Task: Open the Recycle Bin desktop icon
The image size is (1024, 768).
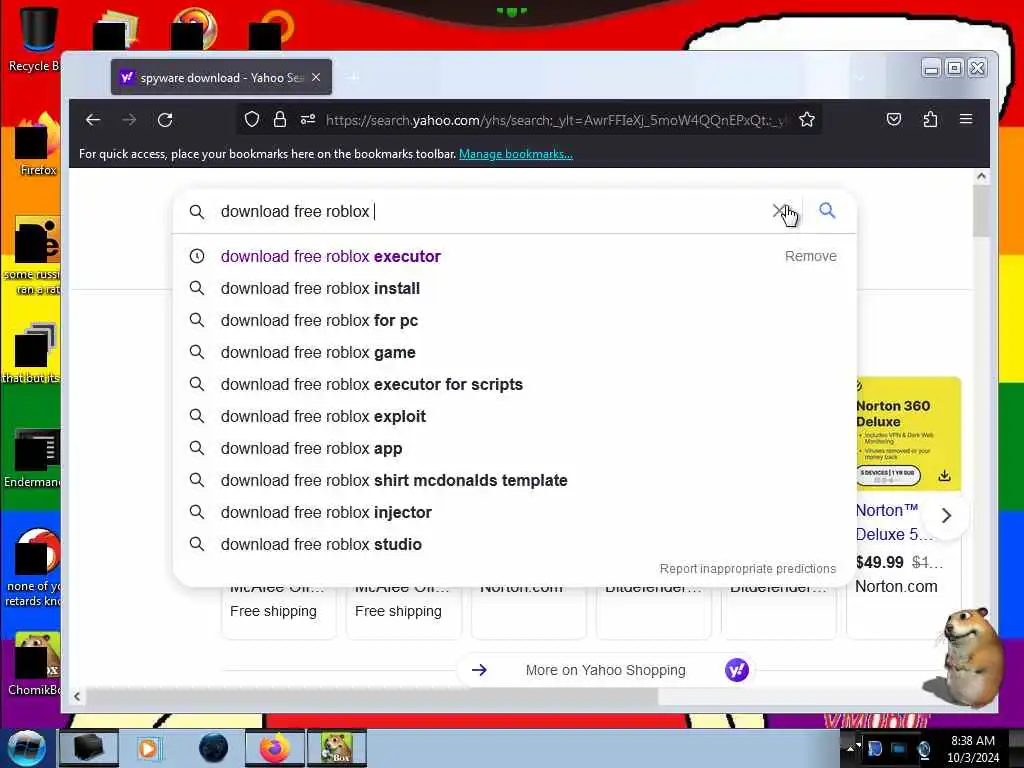Action: coord(37,40)
